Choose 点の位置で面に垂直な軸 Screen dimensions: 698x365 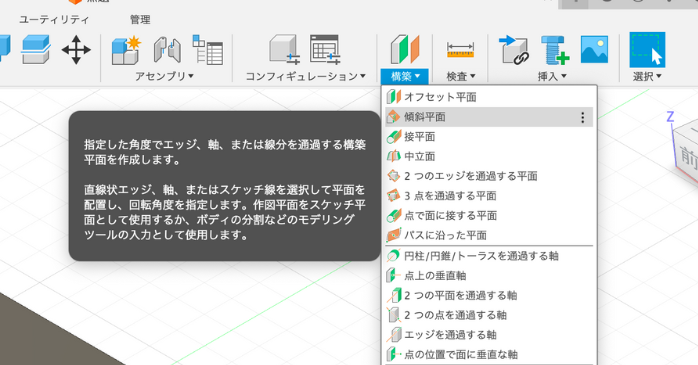click(489, 354)
